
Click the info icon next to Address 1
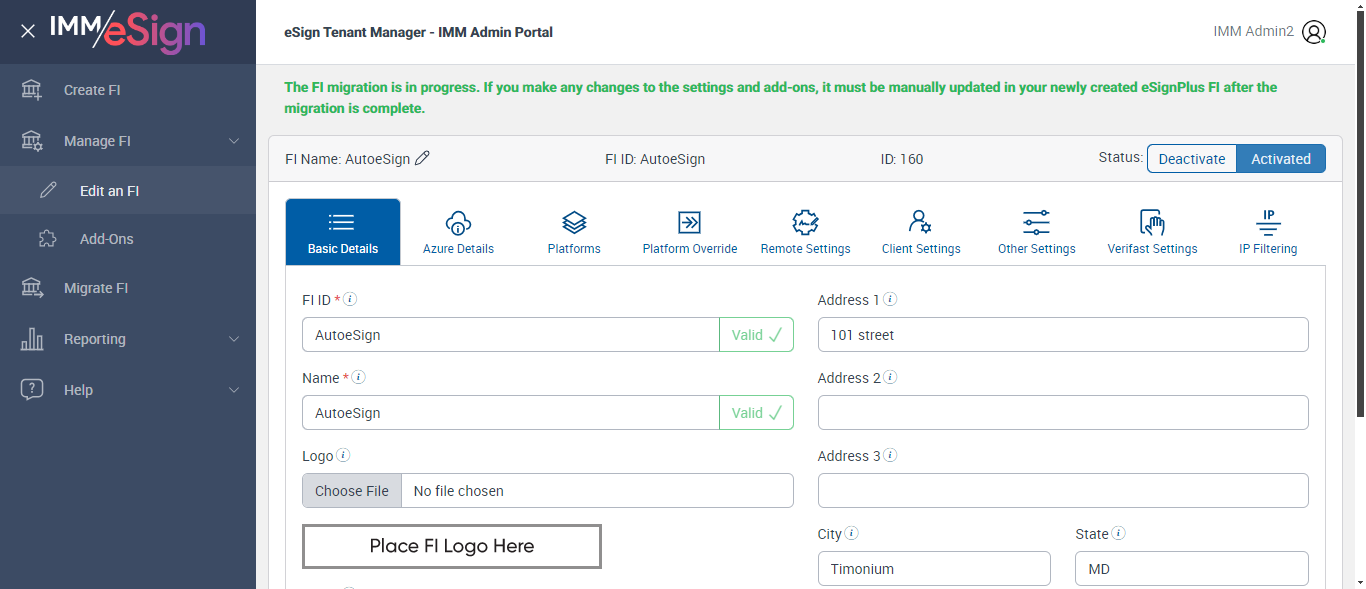(x=890, y=299)
